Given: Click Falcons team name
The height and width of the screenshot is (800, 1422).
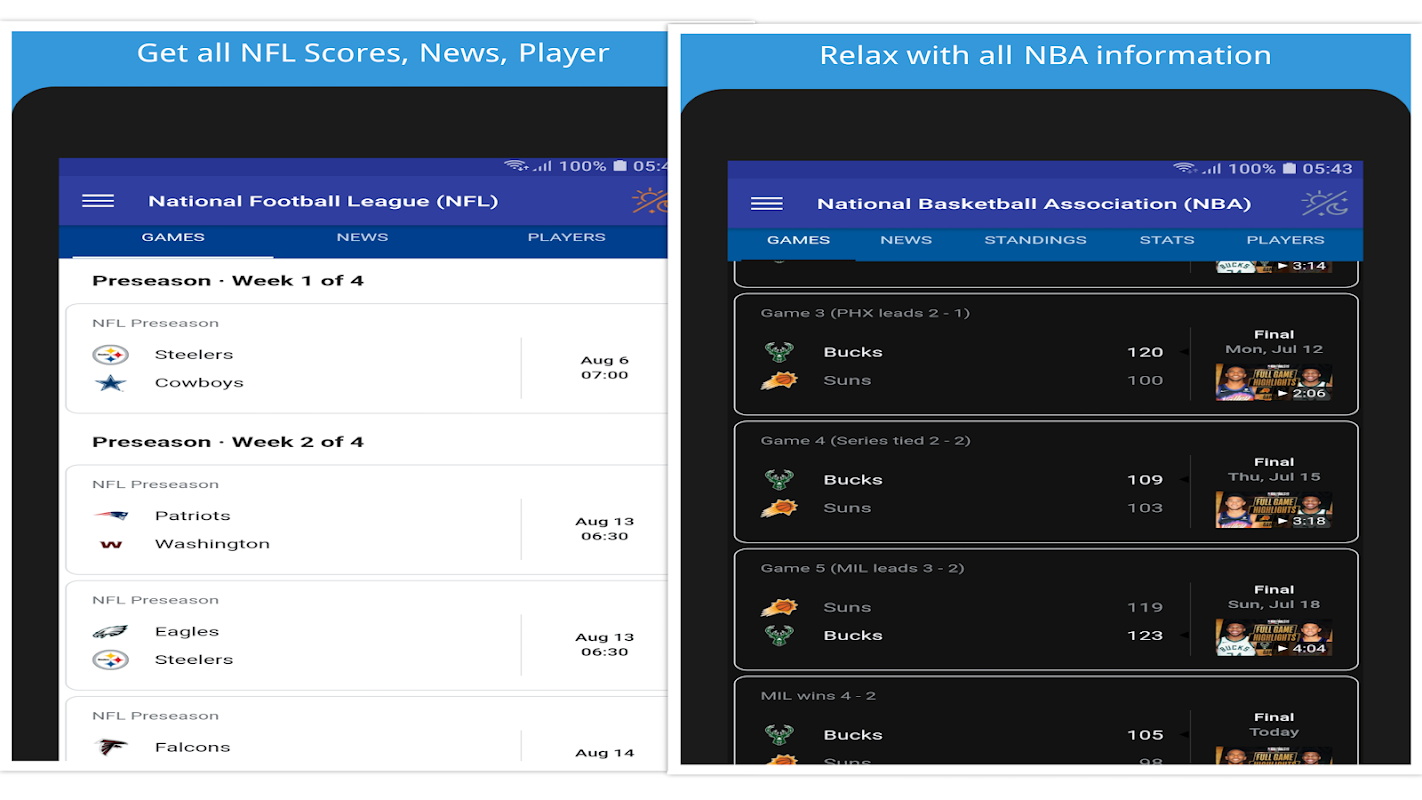Looking at the screenshot, I should click(192, 747).
